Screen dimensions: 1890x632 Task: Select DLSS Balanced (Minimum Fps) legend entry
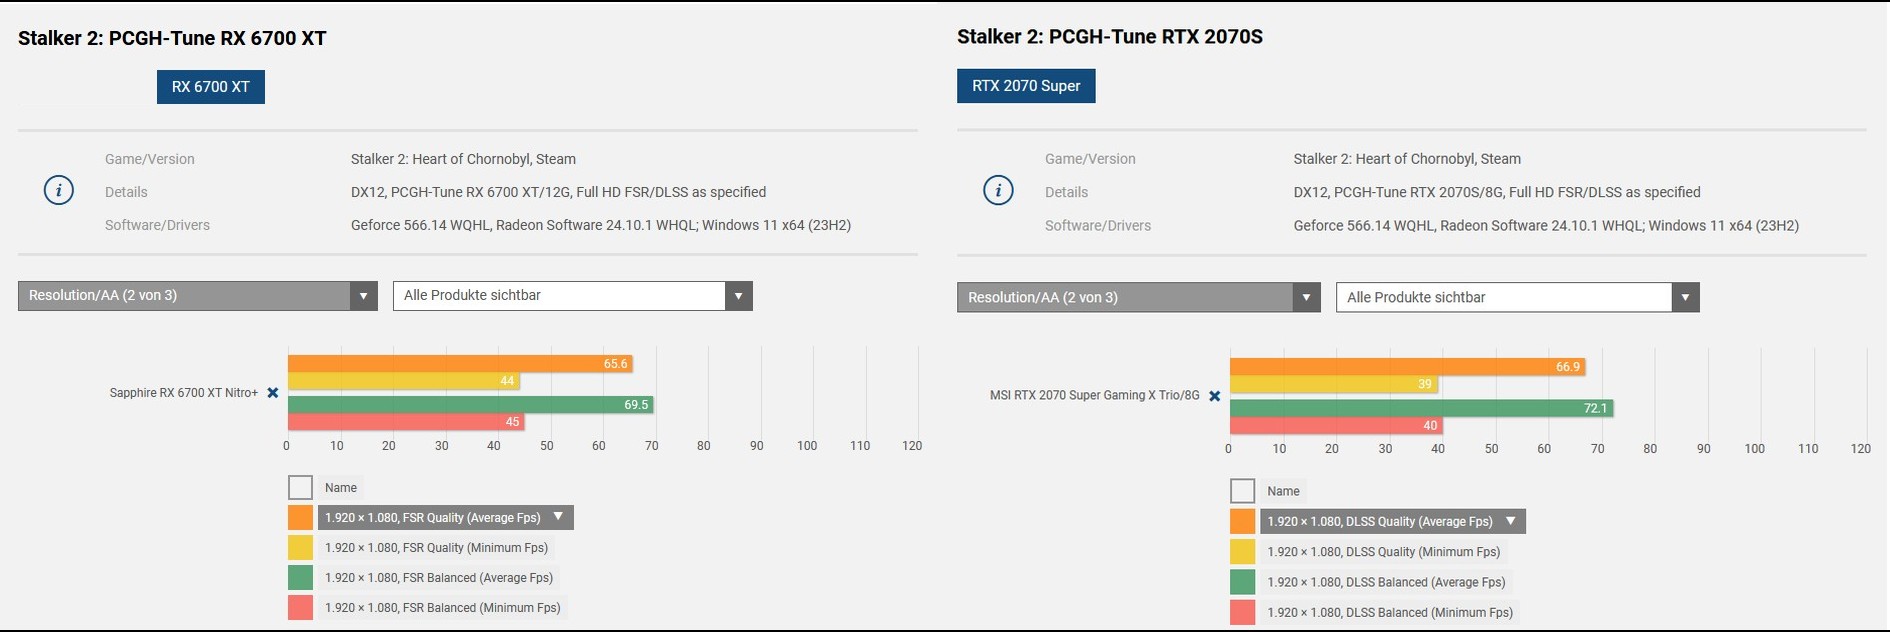coord(1390,612)
